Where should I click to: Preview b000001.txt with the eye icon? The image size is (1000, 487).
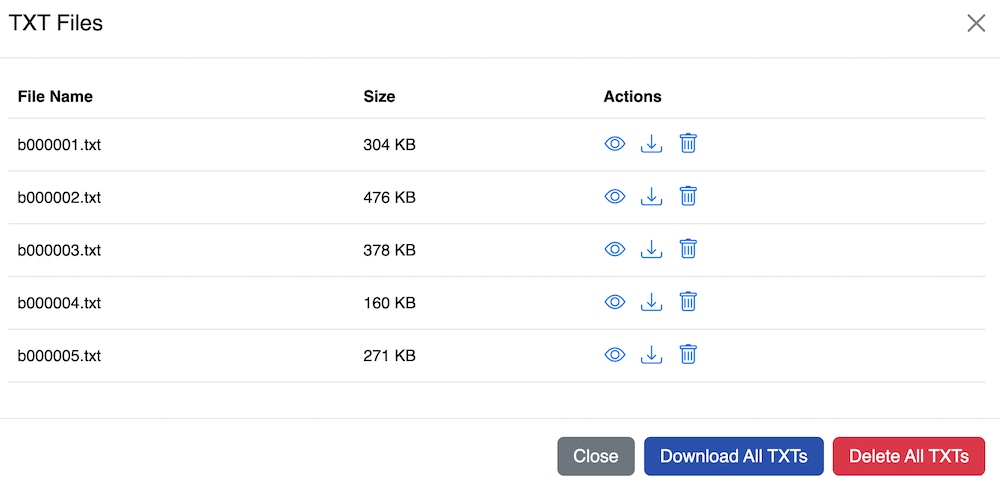pos(615,144)
